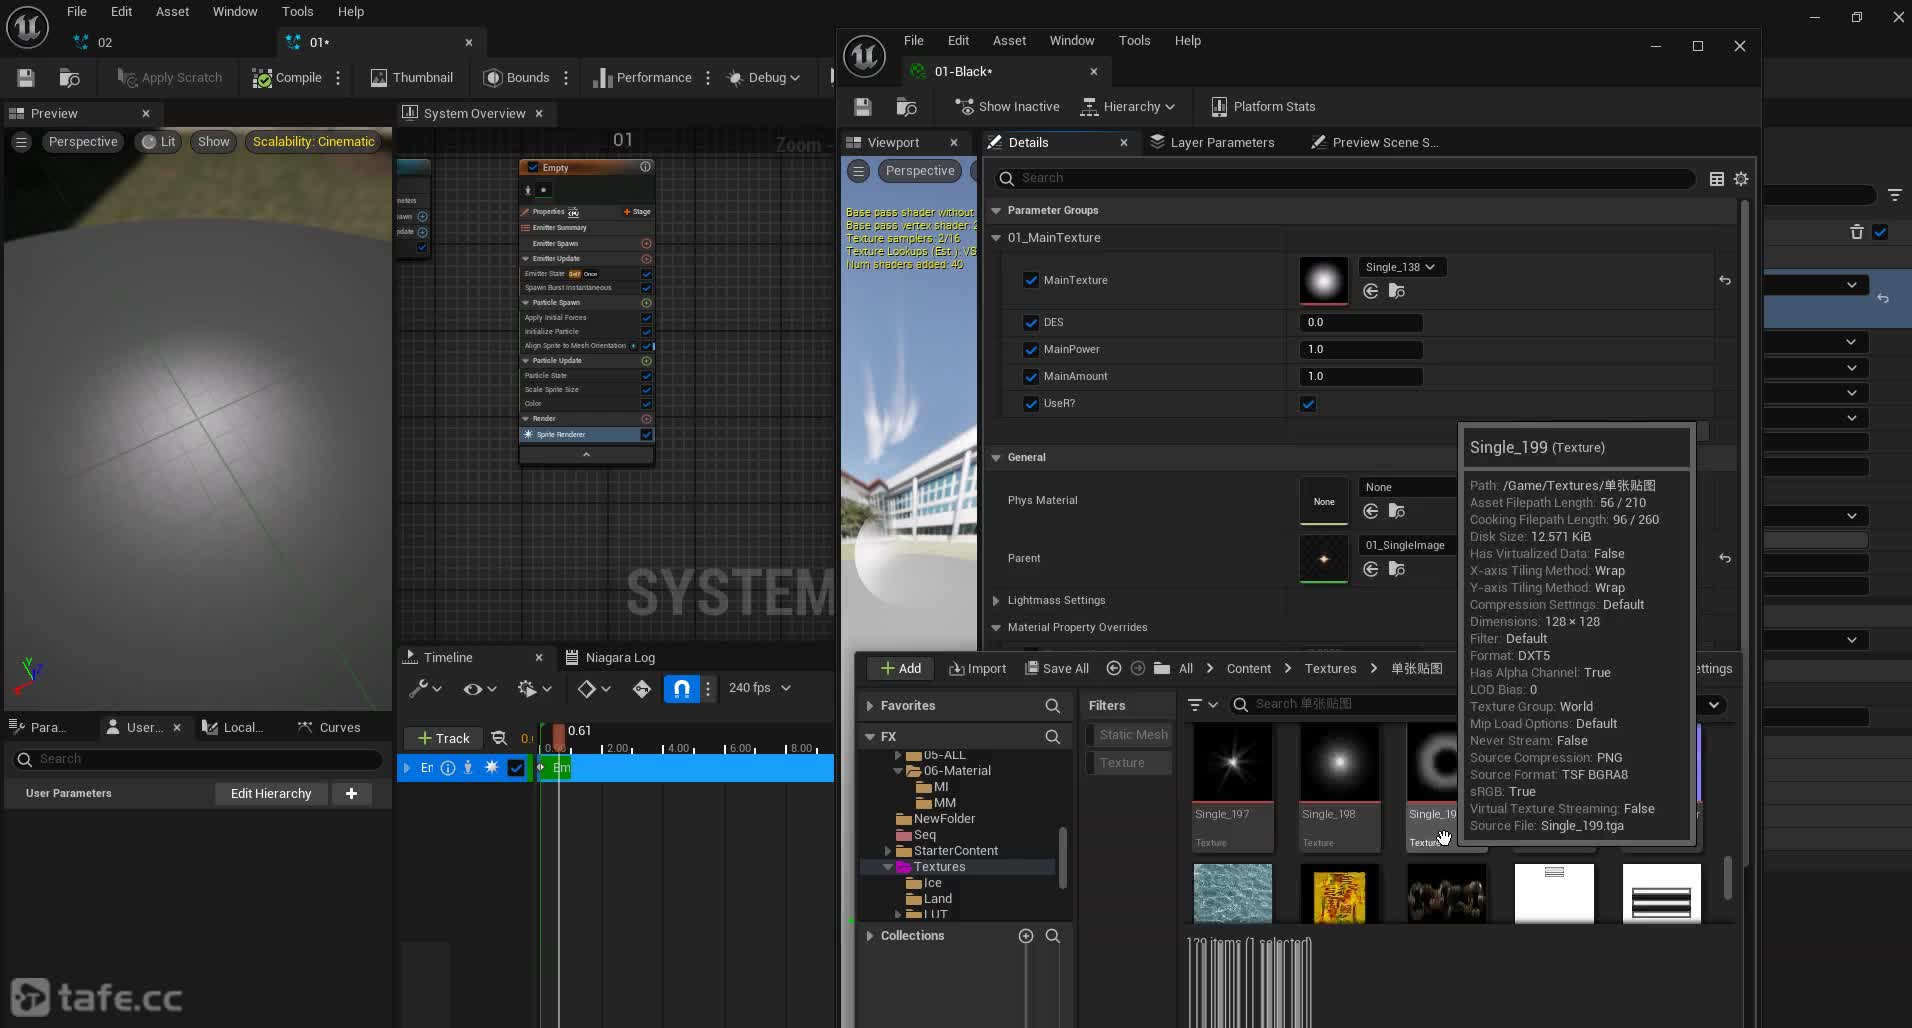Screen dimensions: 1912x1028
Task: Open the 240 fps frame rate dropdown
Action: (759, 688)
